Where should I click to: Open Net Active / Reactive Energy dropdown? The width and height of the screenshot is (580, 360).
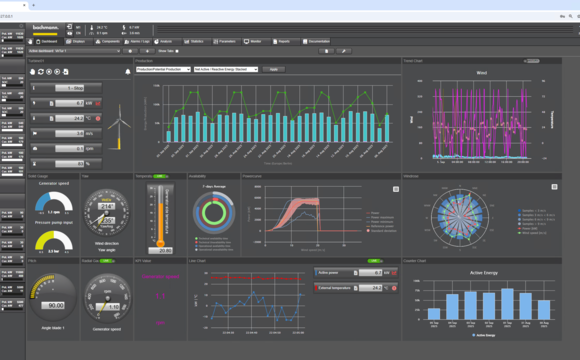(x=226, y=69)
